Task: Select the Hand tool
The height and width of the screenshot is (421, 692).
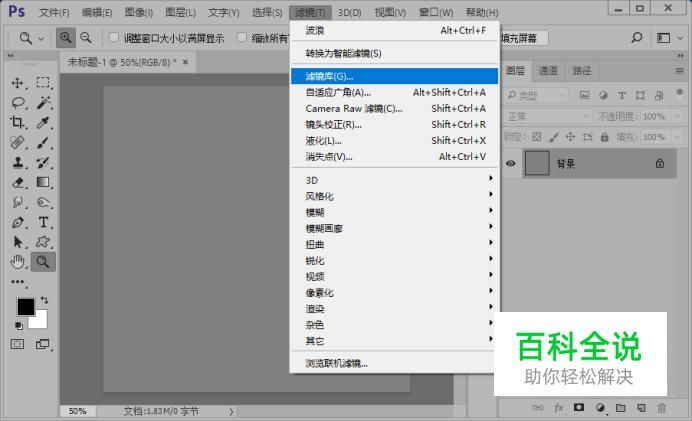Action: point(17,262)
